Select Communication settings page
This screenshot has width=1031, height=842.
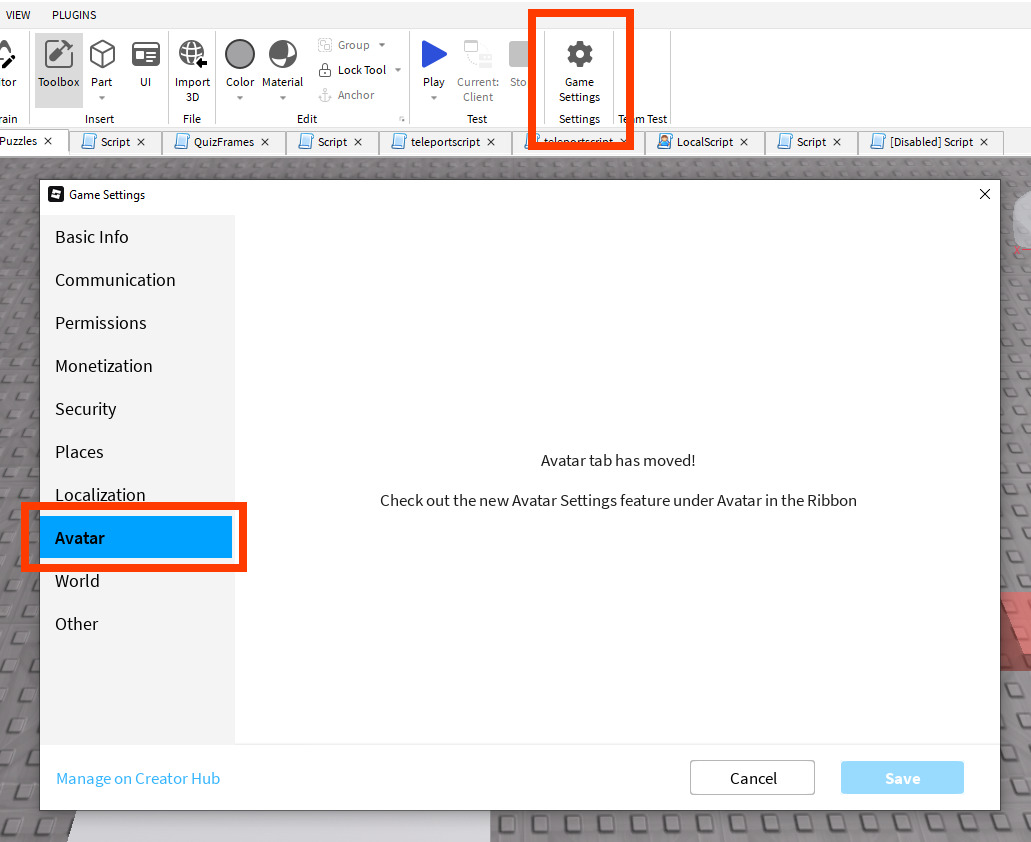pos(137,280)
